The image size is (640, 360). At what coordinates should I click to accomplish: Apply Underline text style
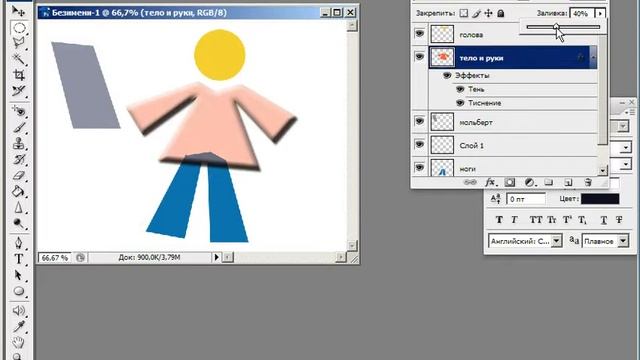(x=604, y=220)
